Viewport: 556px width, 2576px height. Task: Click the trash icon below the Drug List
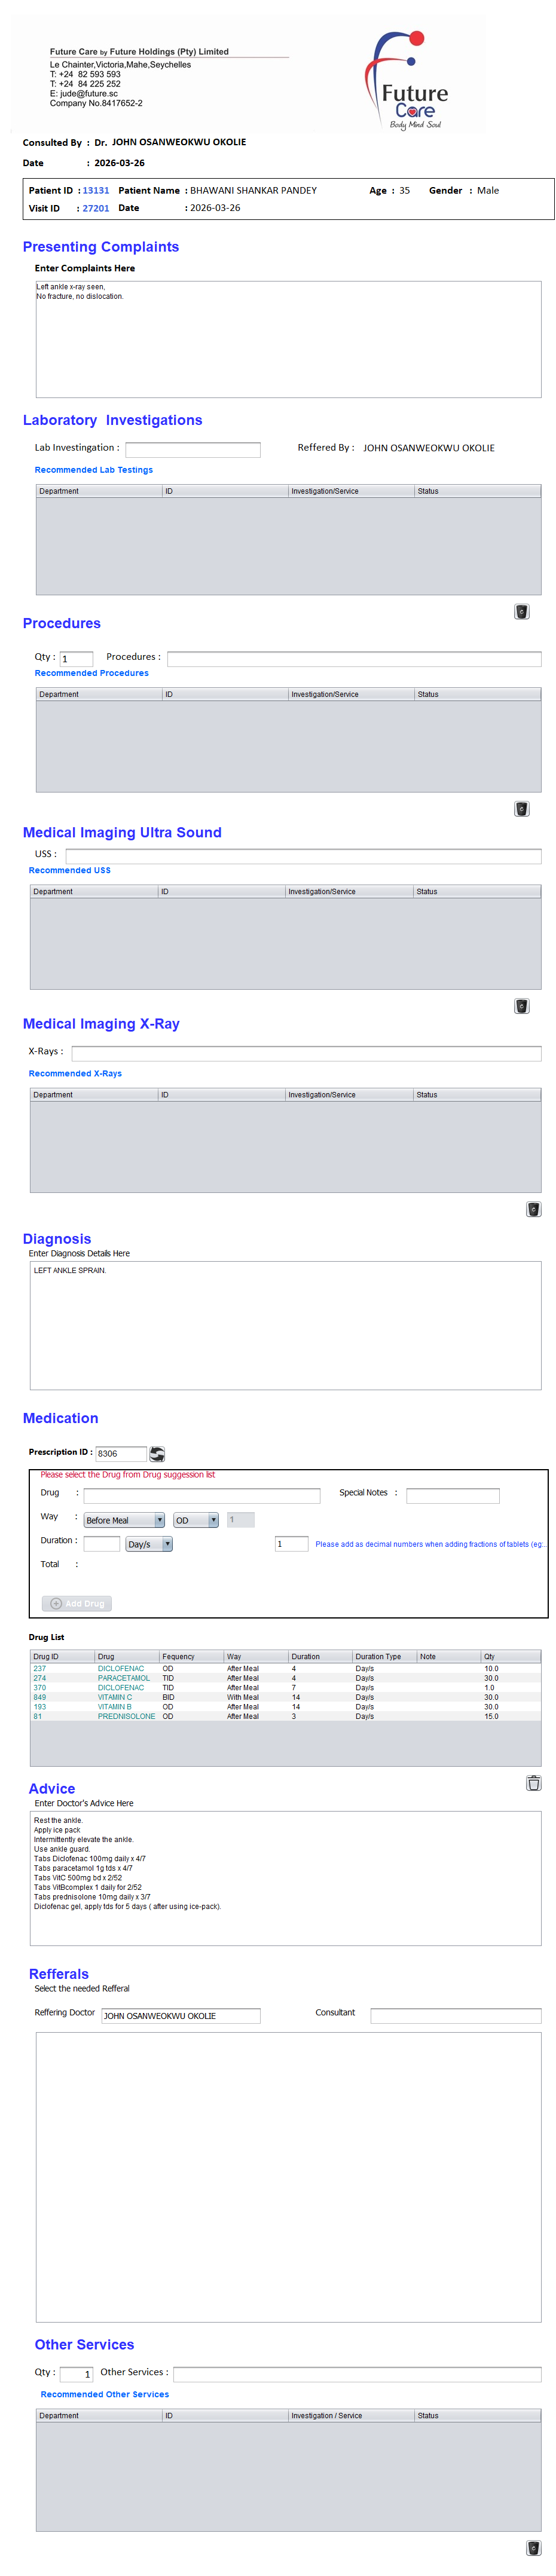tap(533, 1783)
